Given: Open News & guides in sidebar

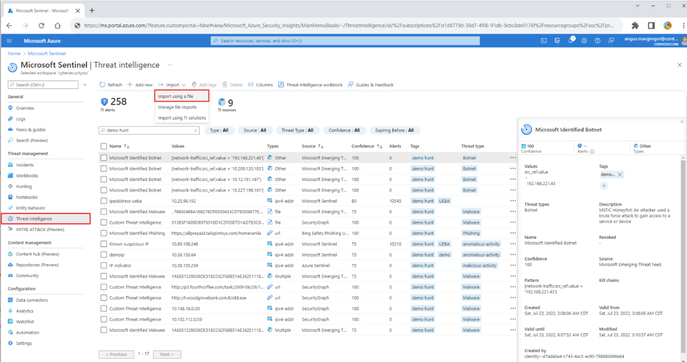Looking at the screenshot, I should 31,130.
